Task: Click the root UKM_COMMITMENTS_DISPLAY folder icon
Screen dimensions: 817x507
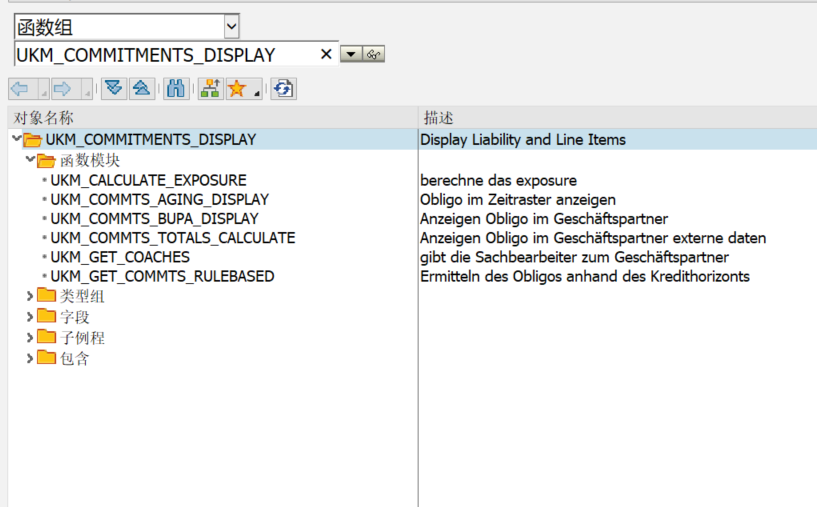Action: coord(32,140)
